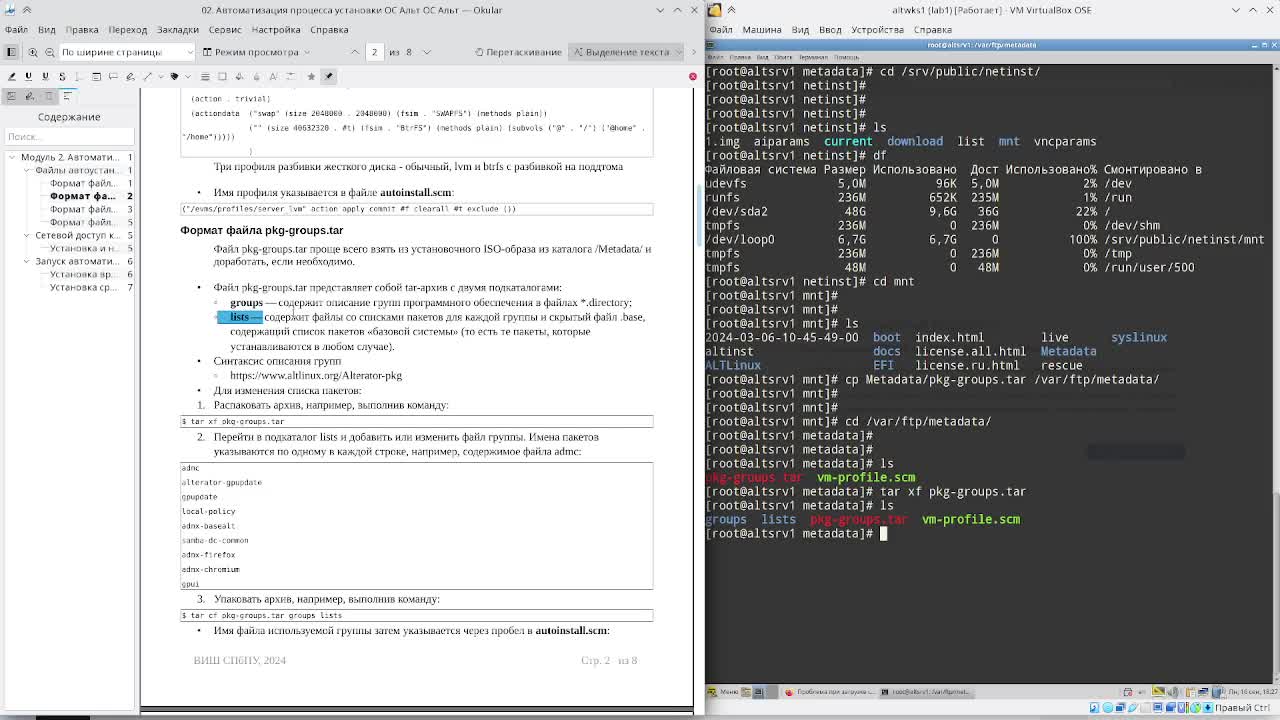Collapse 'Файлы автоустан...' tree node
The image size is (1280, 720).
[27, 170]
